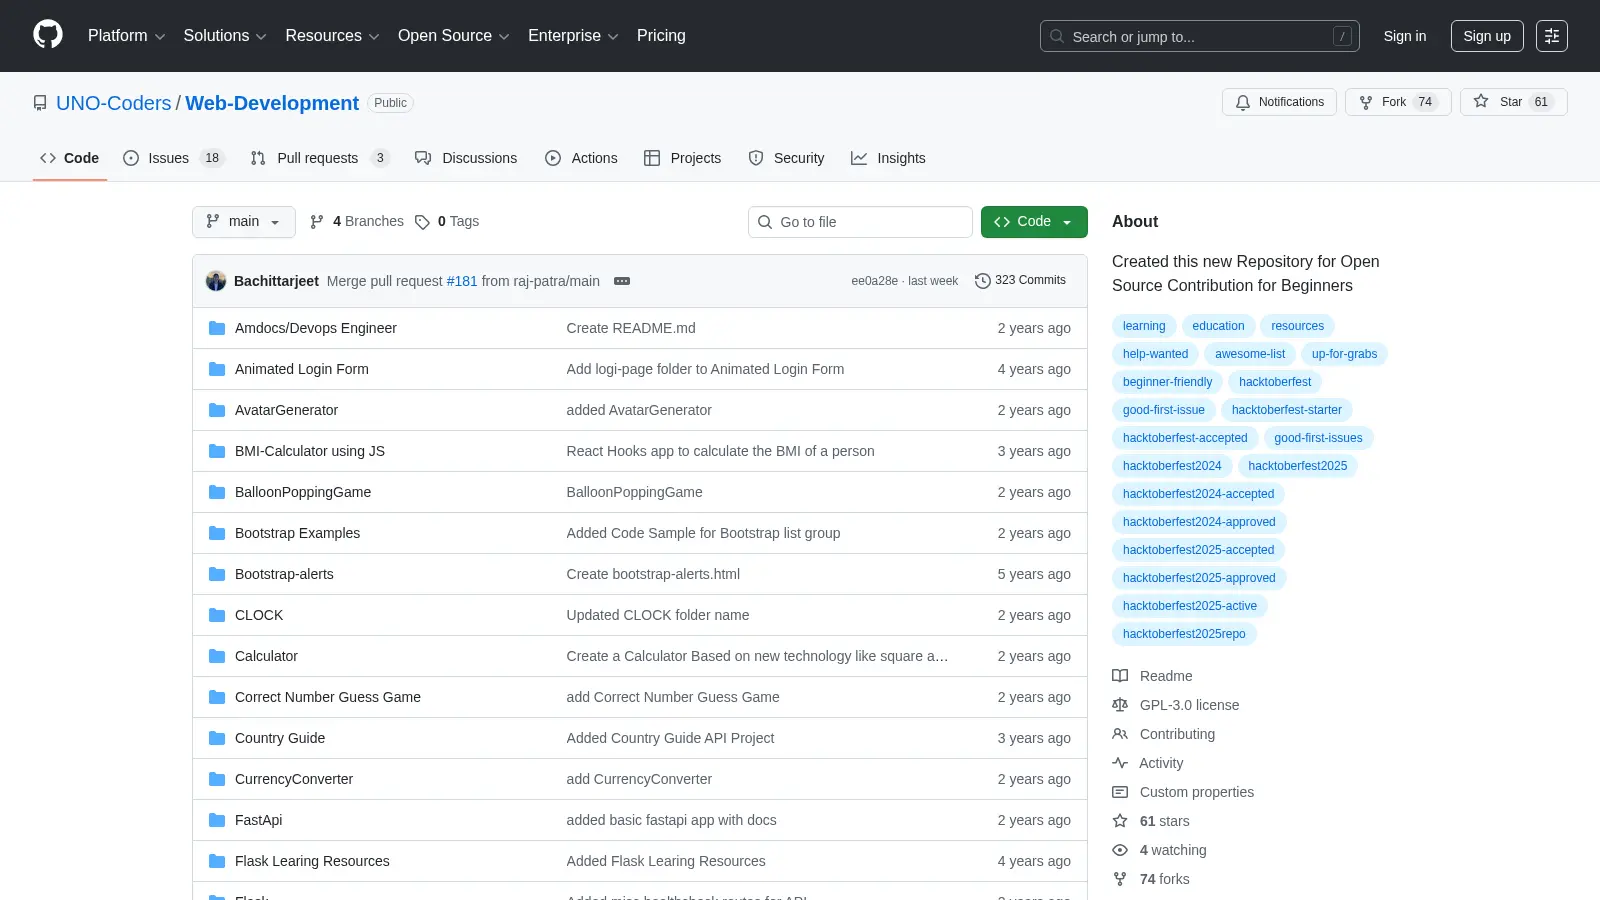Click the Insights graph icon
Screen dimensions: 1600x900
click(x=859, y=158)
